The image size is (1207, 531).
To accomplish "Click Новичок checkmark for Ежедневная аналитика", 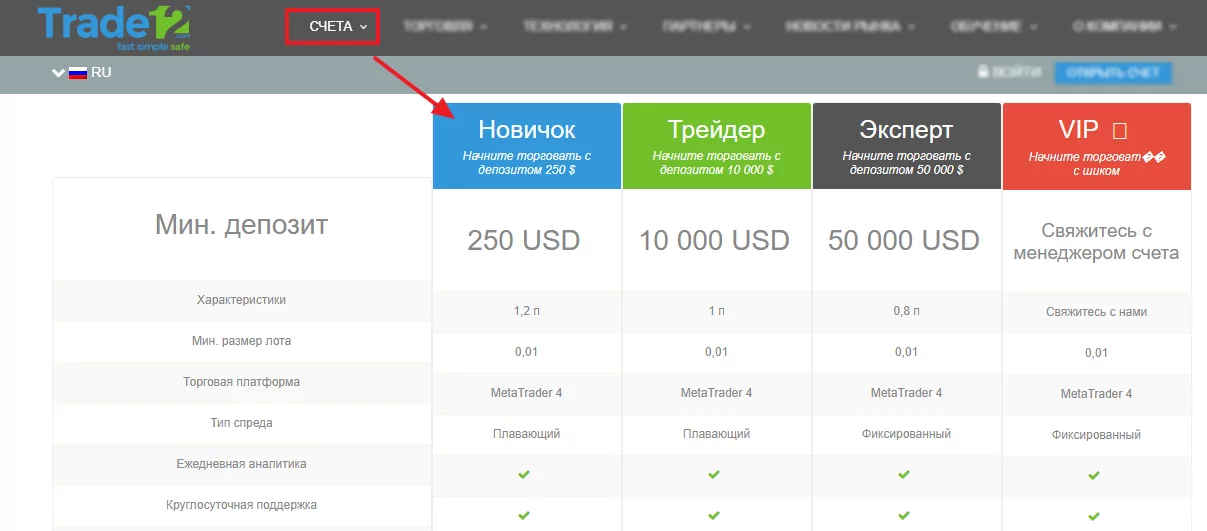I will (x=524, y=474).
